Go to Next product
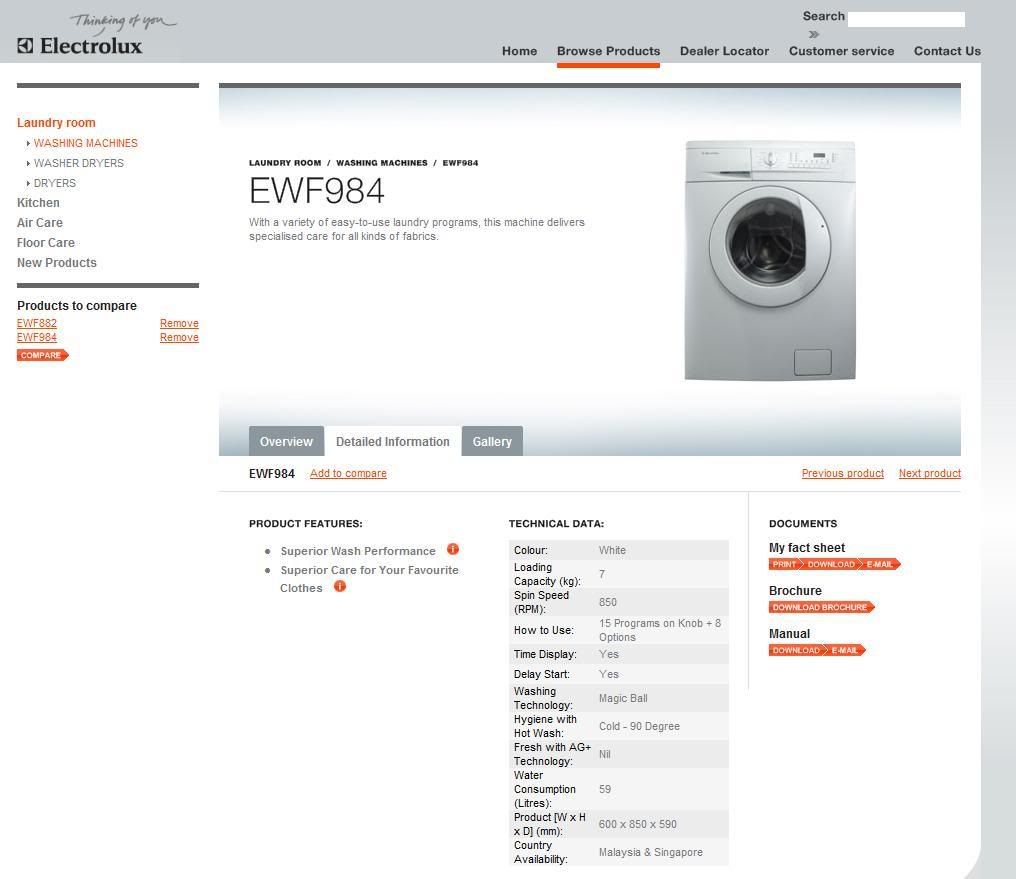Screen dimensions: 1016x879 tap(929, 474)
